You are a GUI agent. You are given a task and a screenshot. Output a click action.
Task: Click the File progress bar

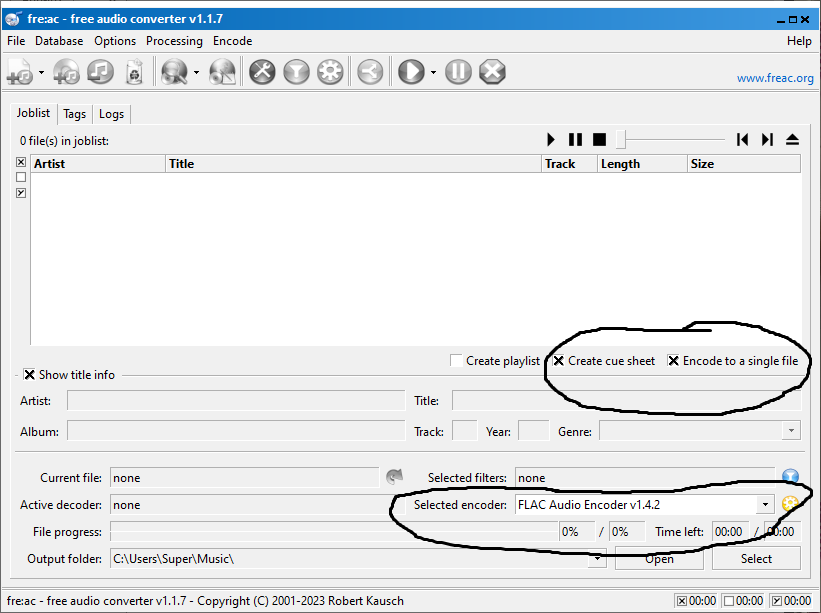click(x=334, y=532)
